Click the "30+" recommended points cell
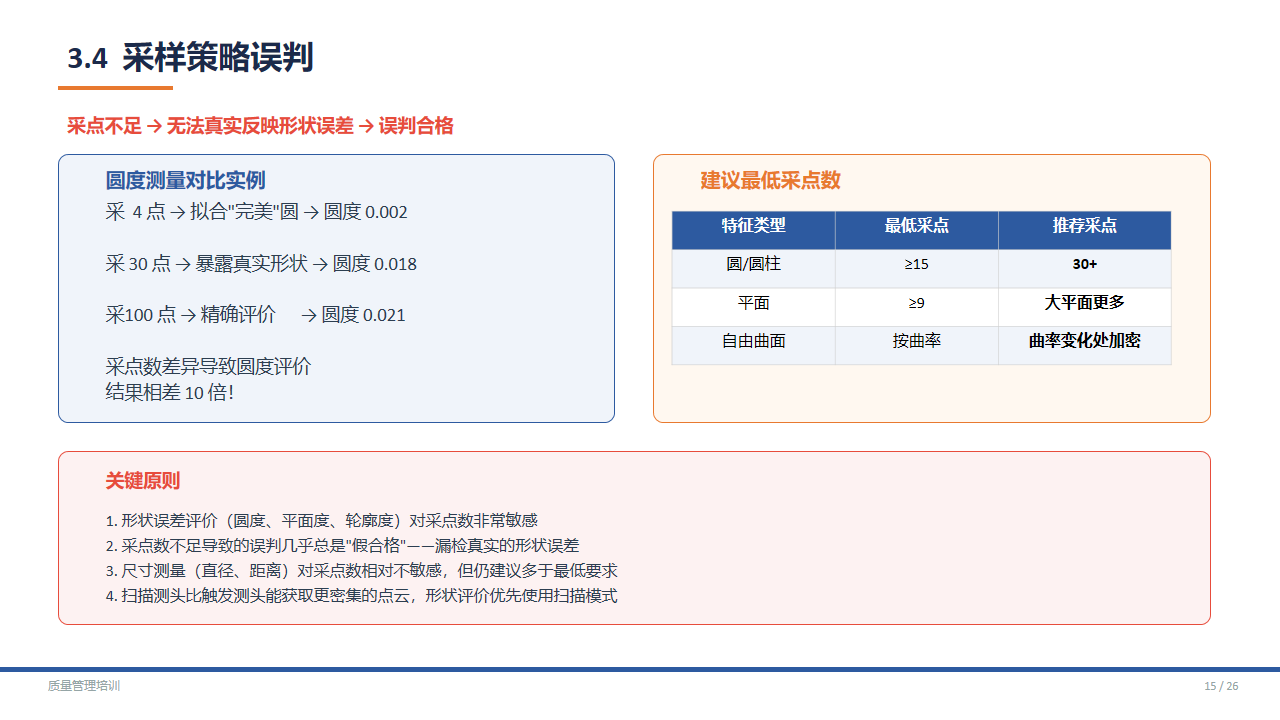Viewport: 1280px width, 720px height. pos(1084,265)
